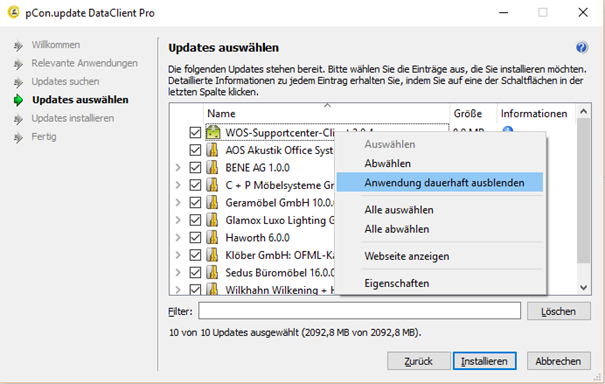605x384 pixels.
Task: Click the BENE AG package icon
Action: tap(212, 167)
